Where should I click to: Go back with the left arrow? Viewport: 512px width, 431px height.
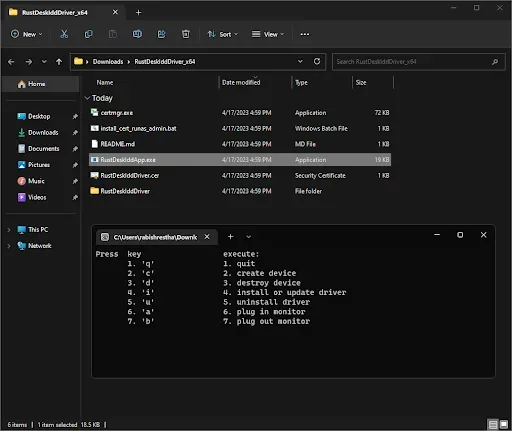click(11, 62)
